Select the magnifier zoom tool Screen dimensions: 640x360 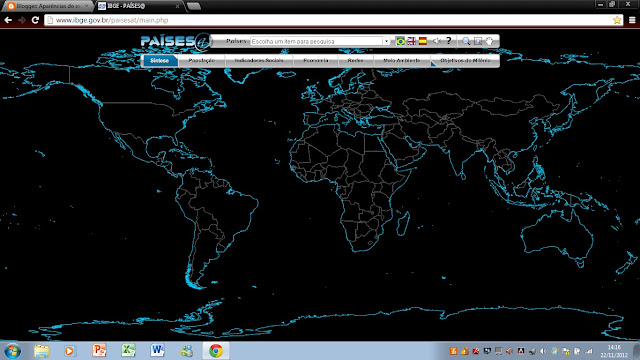(x=466, y=41)
